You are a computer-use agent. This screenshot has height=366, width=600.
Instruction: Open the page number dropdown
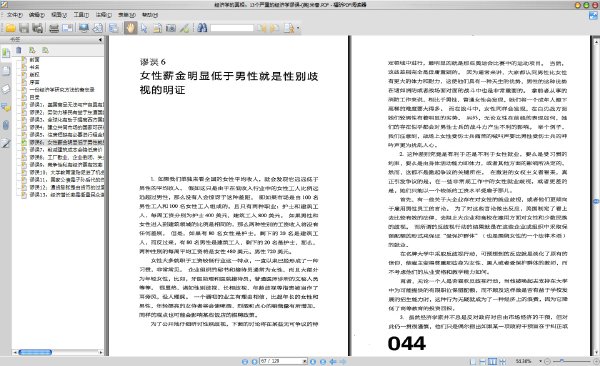305,361
